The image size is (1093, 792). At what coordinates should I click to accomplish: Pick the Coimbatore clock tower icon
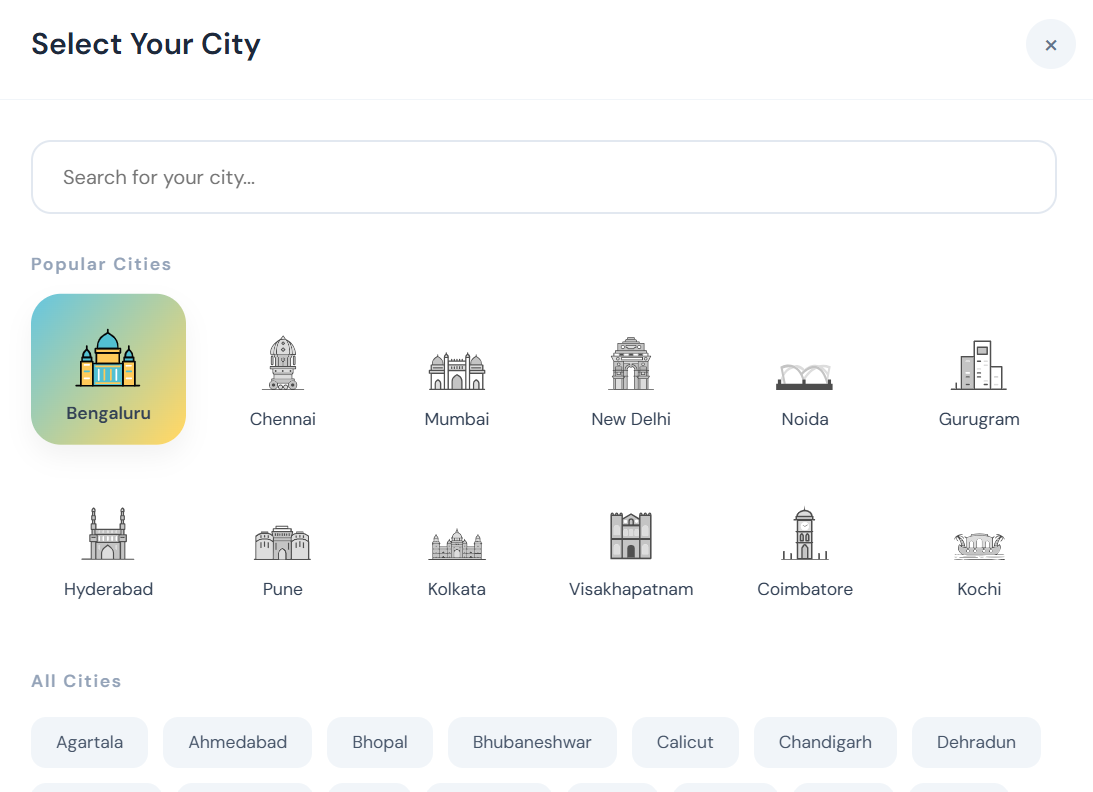805,534
